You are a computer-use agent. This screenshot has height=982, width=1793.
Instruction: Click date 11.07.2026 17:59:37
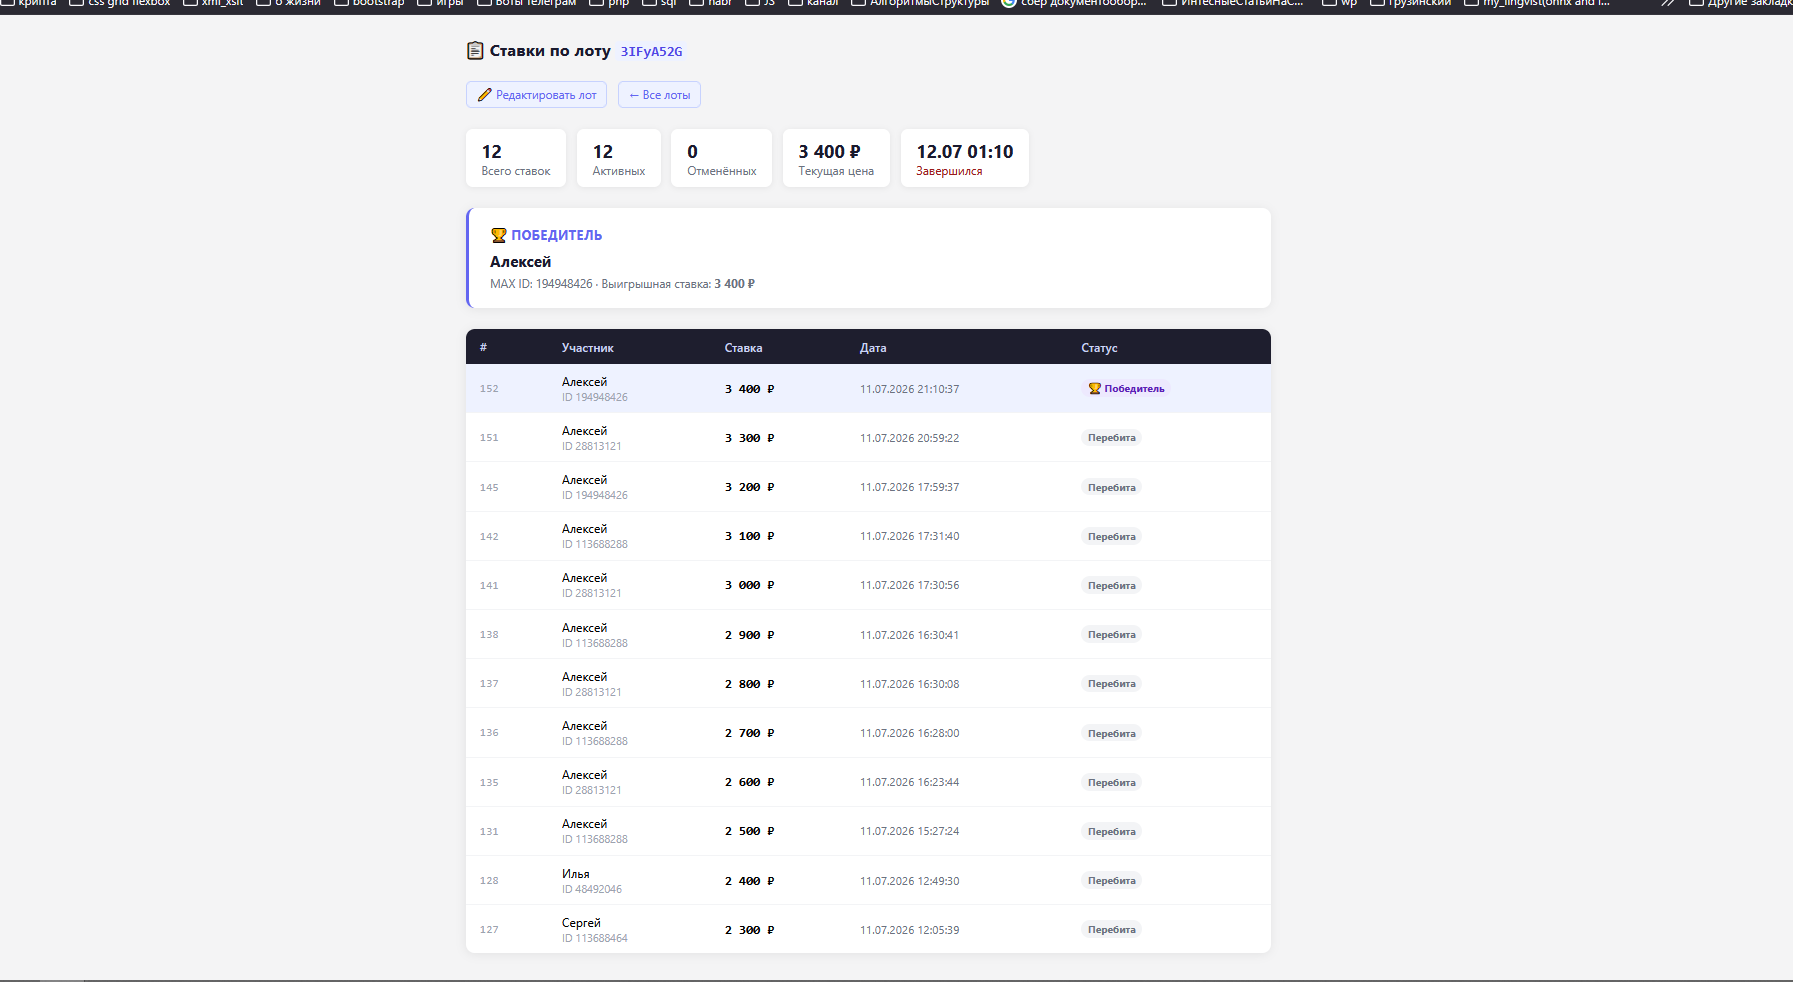pyautogui.click(x=909, y=487)
